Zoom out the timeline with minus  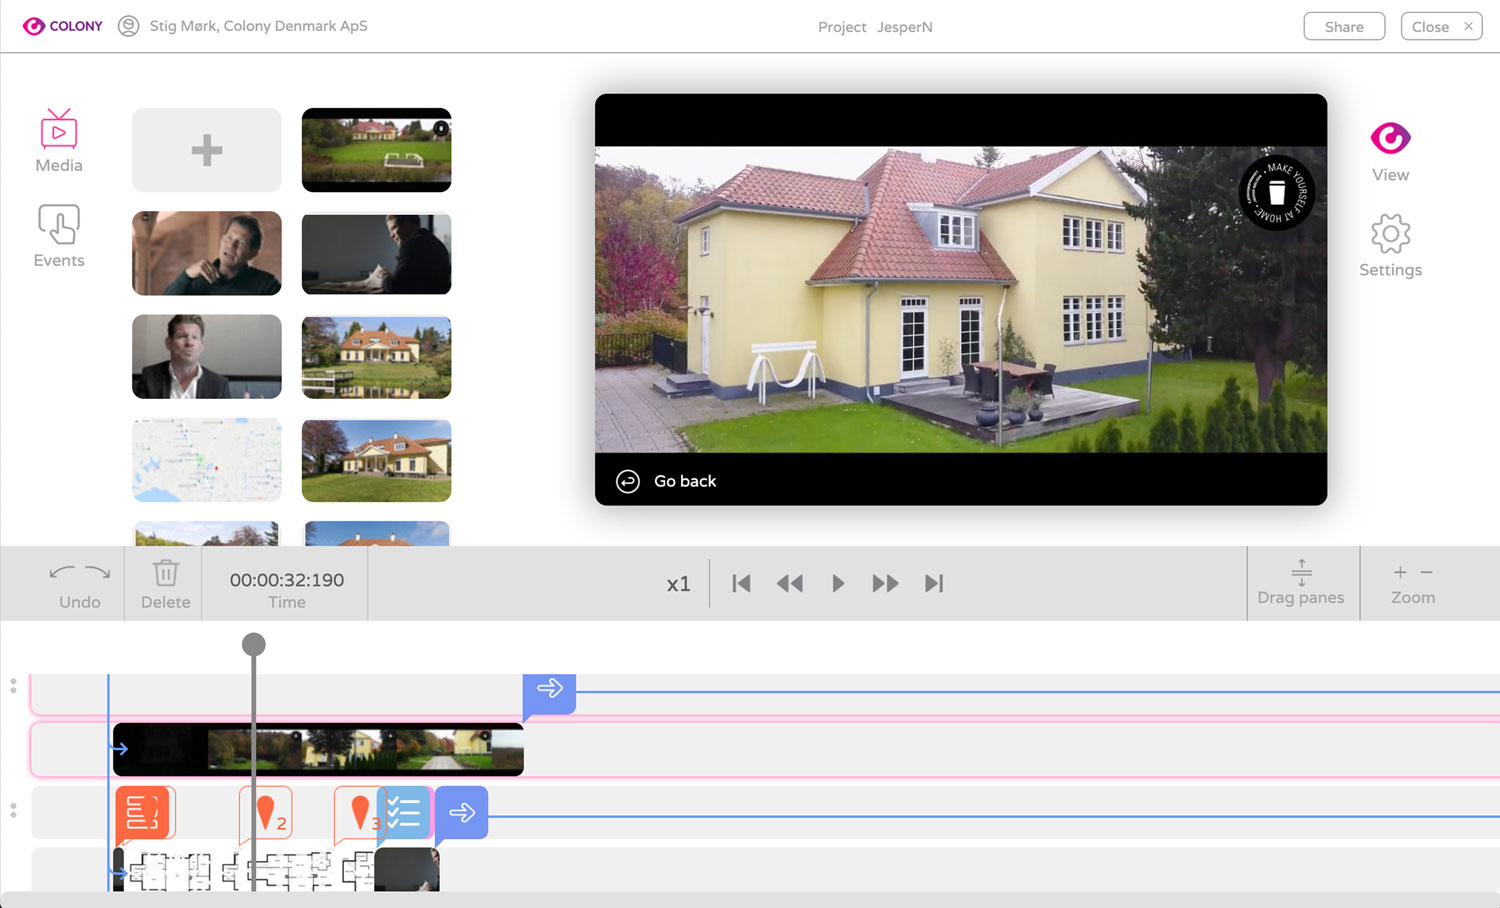1426,572
